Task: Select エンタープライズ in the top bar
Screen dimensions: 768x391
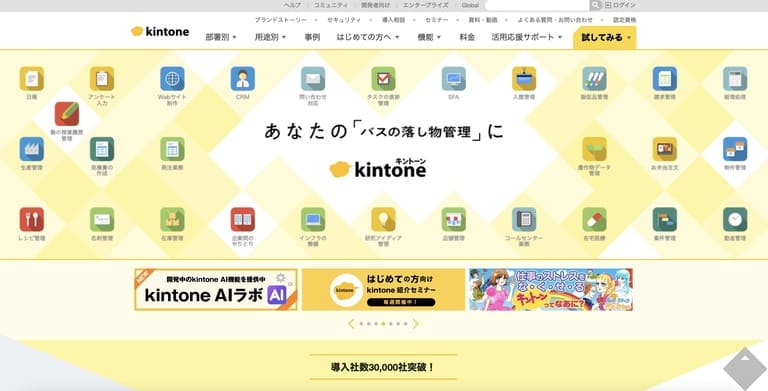Action: pos(425,5)
